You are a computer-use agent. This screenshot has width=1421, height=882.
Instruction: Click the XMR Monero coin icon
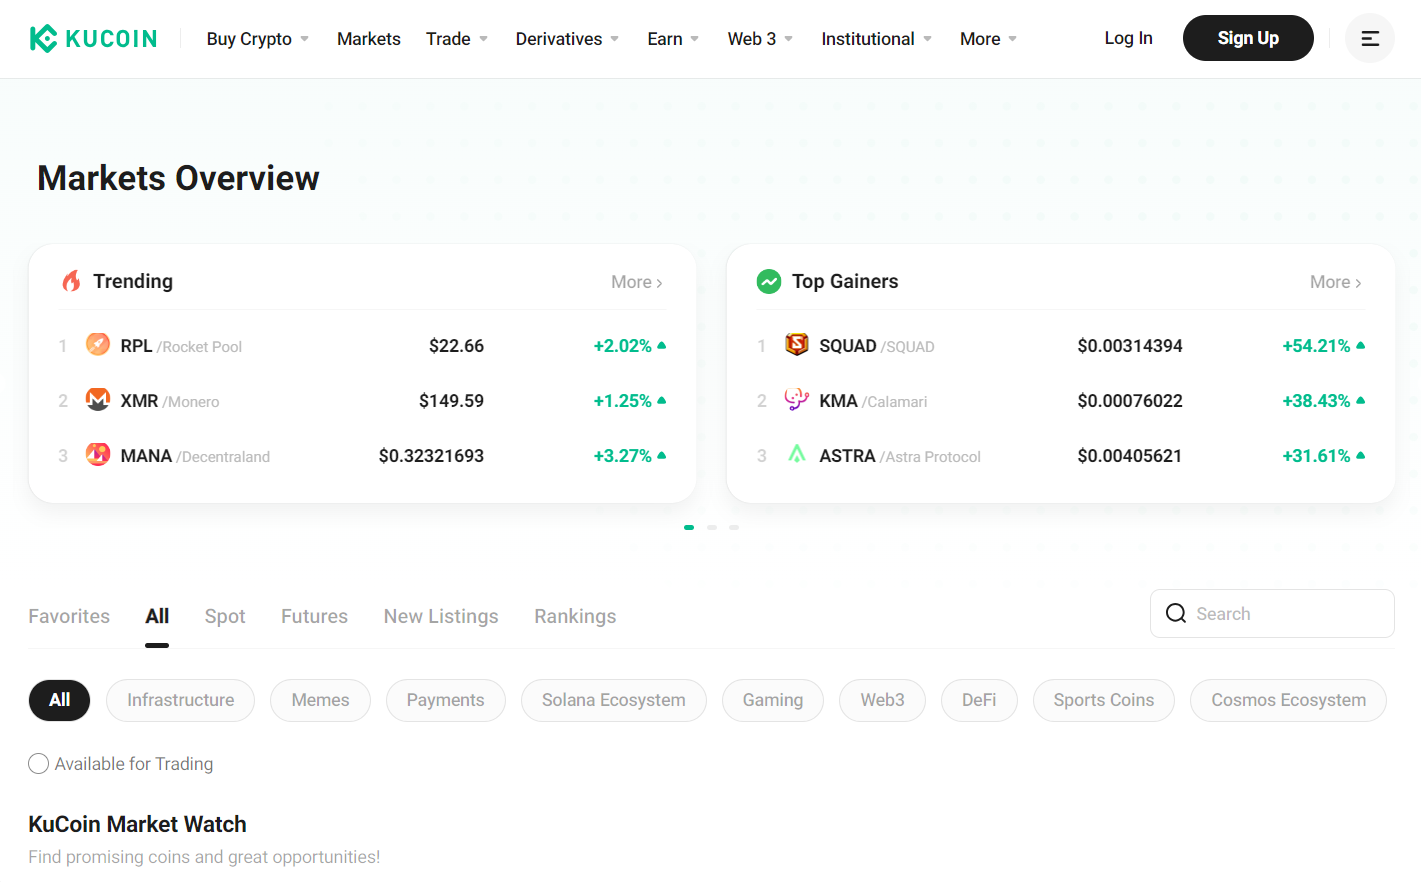98,400
